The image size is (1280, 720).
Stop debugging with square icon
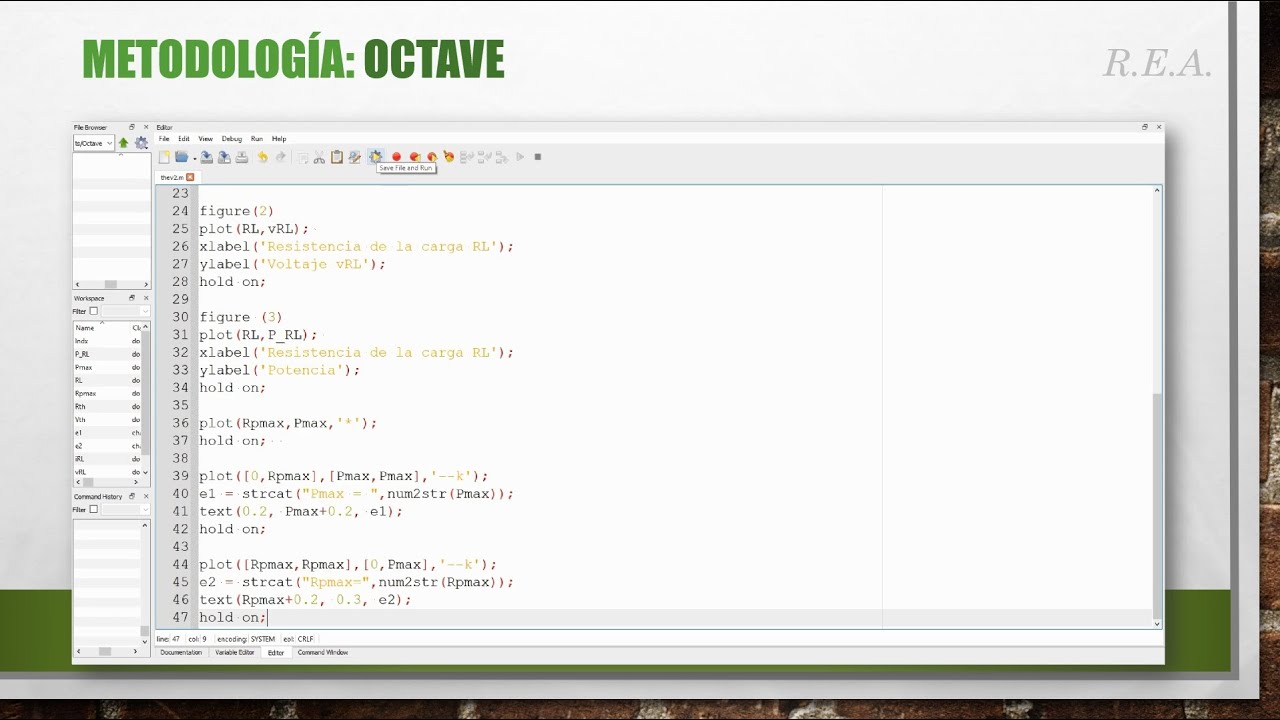point(538,157)
